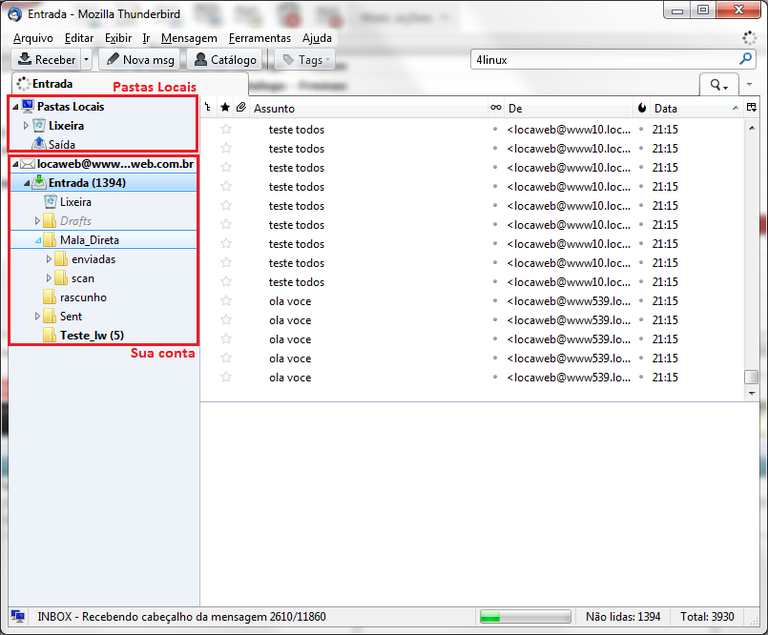Open the Ir menu

coord(146,38)
